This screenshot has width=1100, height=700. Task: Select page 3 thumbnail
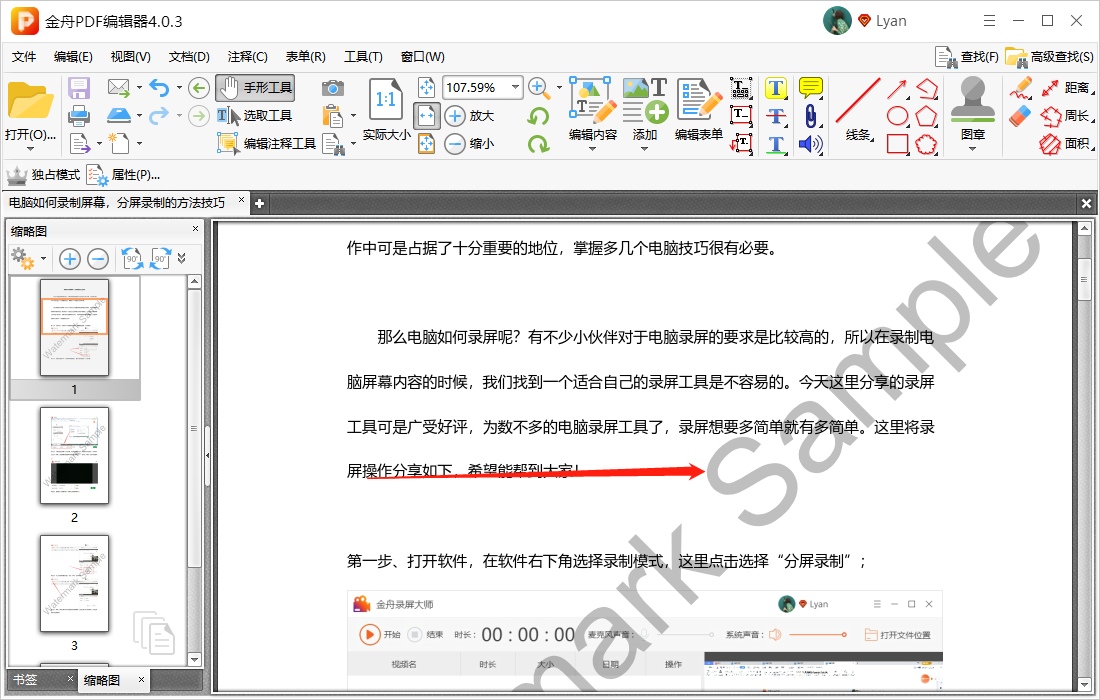click(74, 584)
